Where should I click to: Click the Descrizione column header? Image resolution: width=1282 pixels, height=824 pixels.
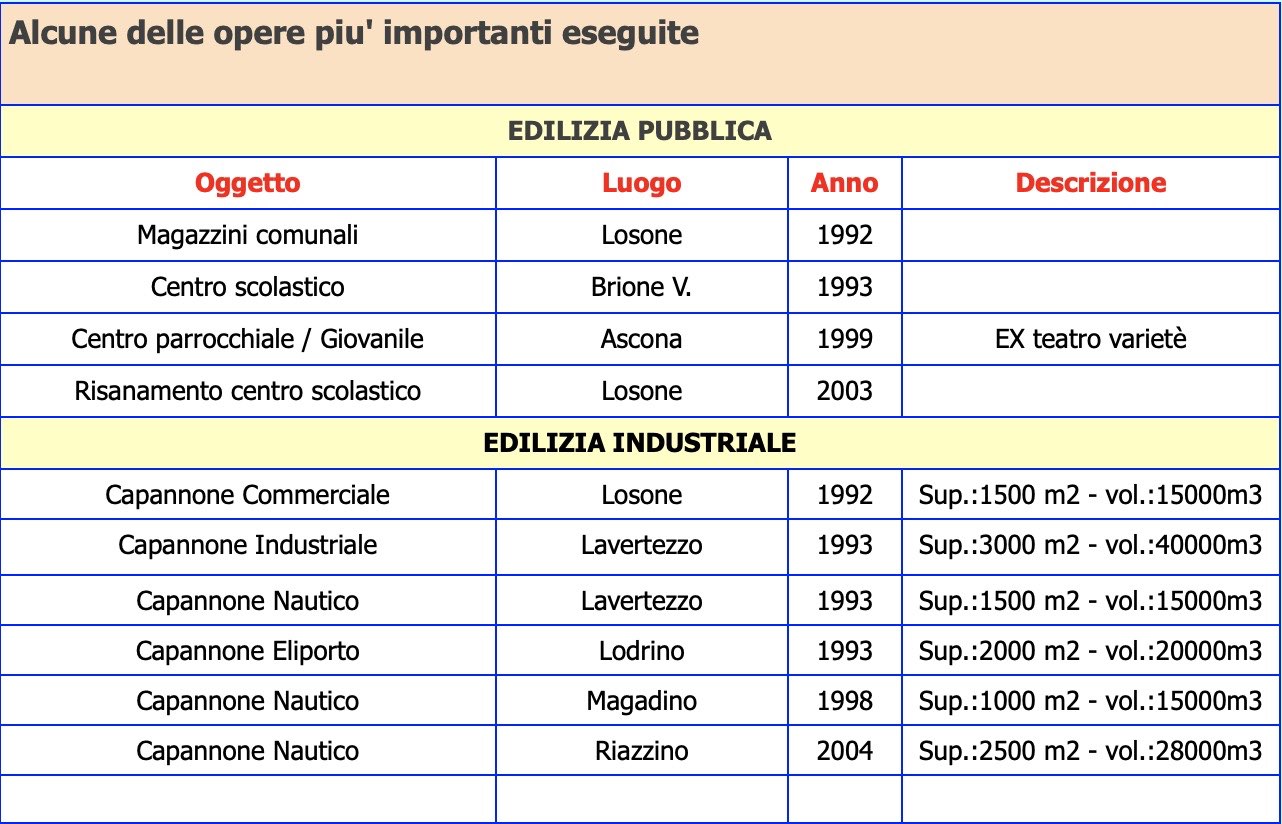(1091, 183)
